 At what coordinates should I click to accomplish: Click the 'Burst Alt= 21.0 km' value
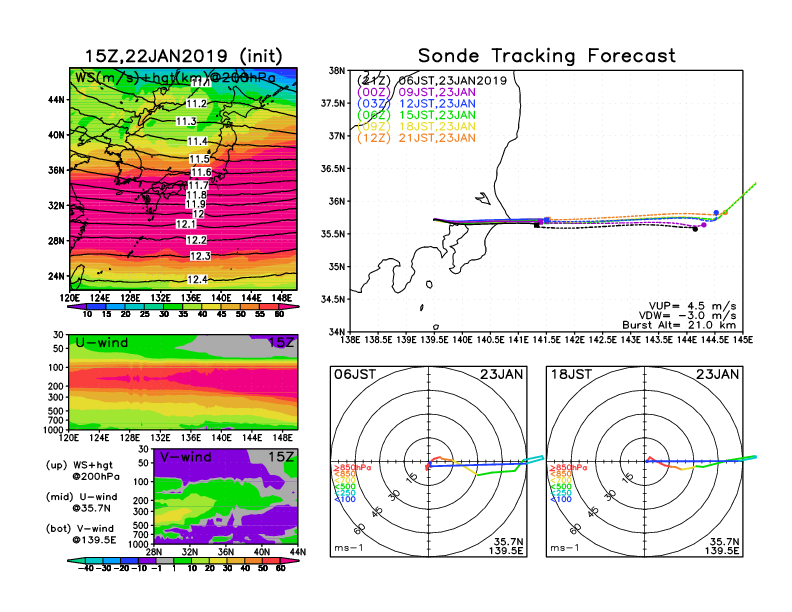(x=679, y=325)
